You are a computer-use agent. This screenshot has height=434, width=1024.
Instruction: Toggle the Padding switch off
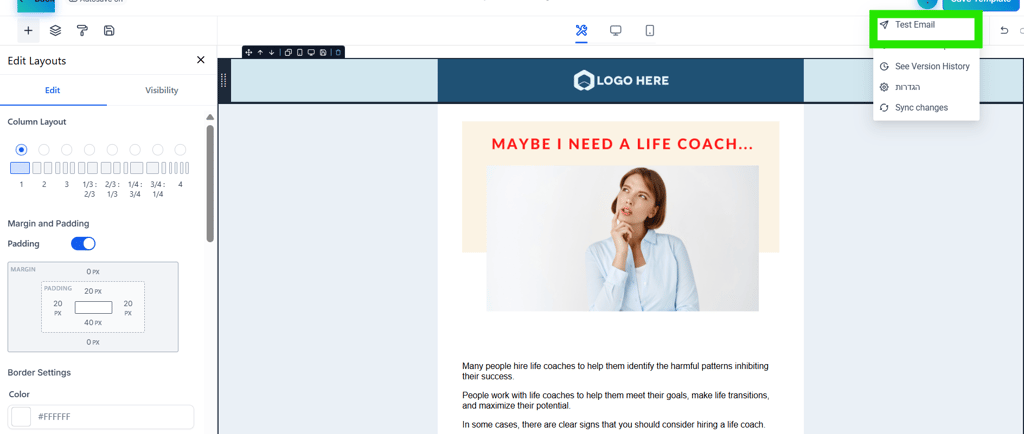[x=84, y=243]
